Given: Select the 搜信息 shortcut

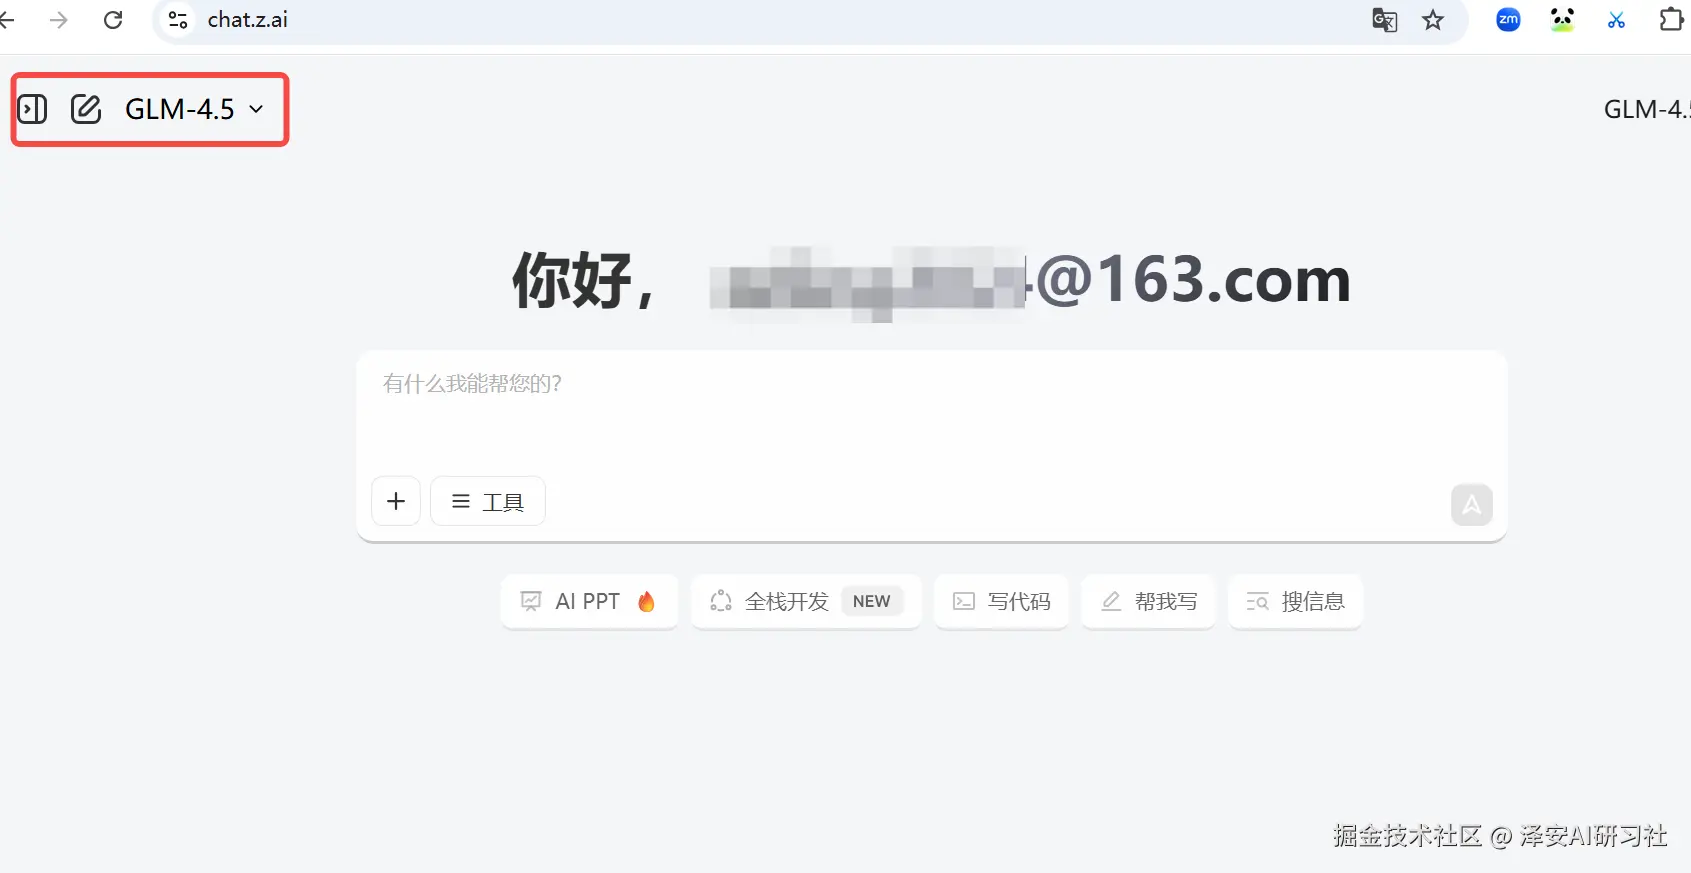Looking at the screenshot, I should [1295, 601].
